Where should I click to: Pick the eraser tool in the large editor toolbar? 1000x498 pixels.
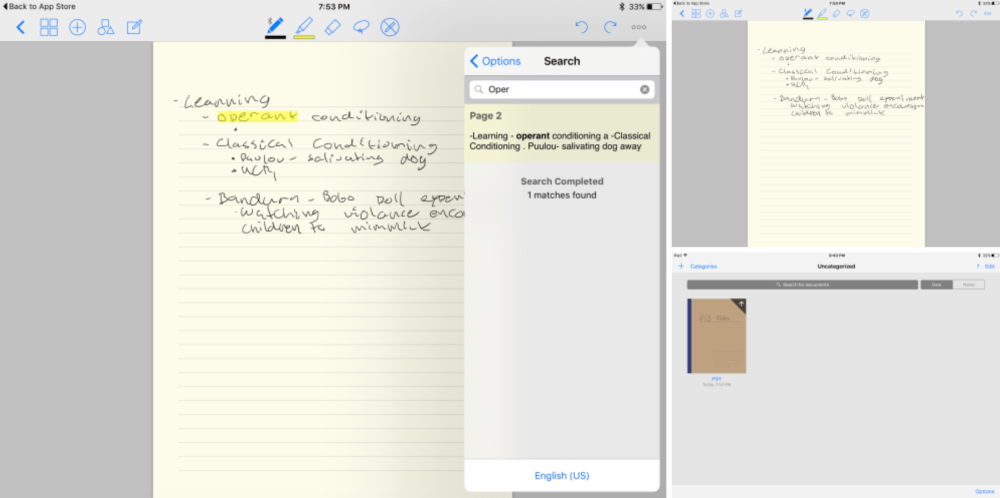tap(332, 27)
